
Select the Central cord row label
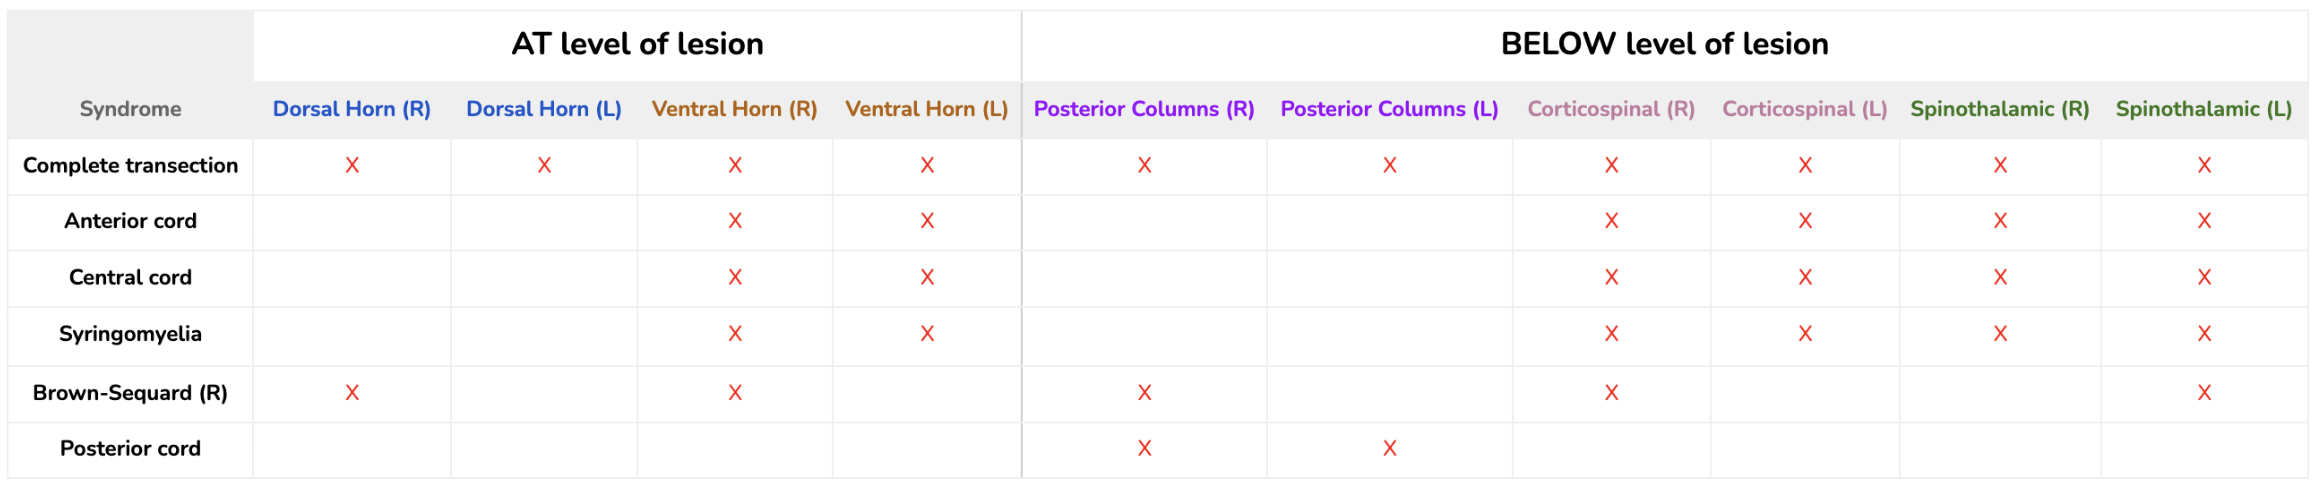coord(130,278)
